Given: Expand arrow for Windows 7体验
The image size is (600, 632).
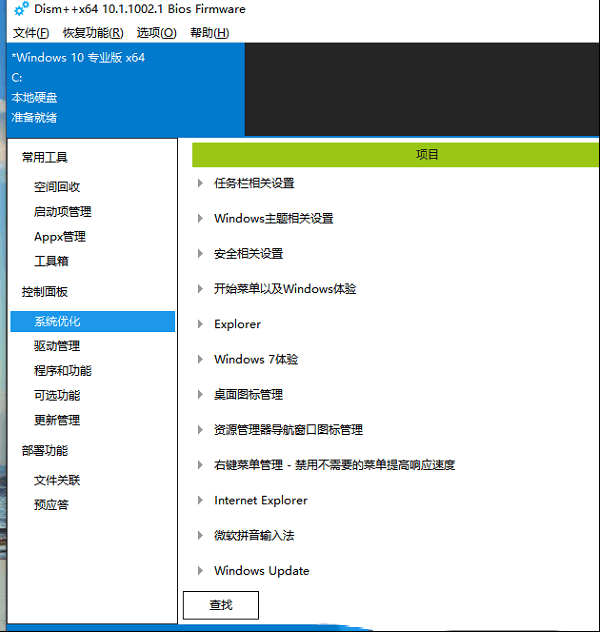Looking at the screenshot, I should pyautogui.click(x=200, y=360).
